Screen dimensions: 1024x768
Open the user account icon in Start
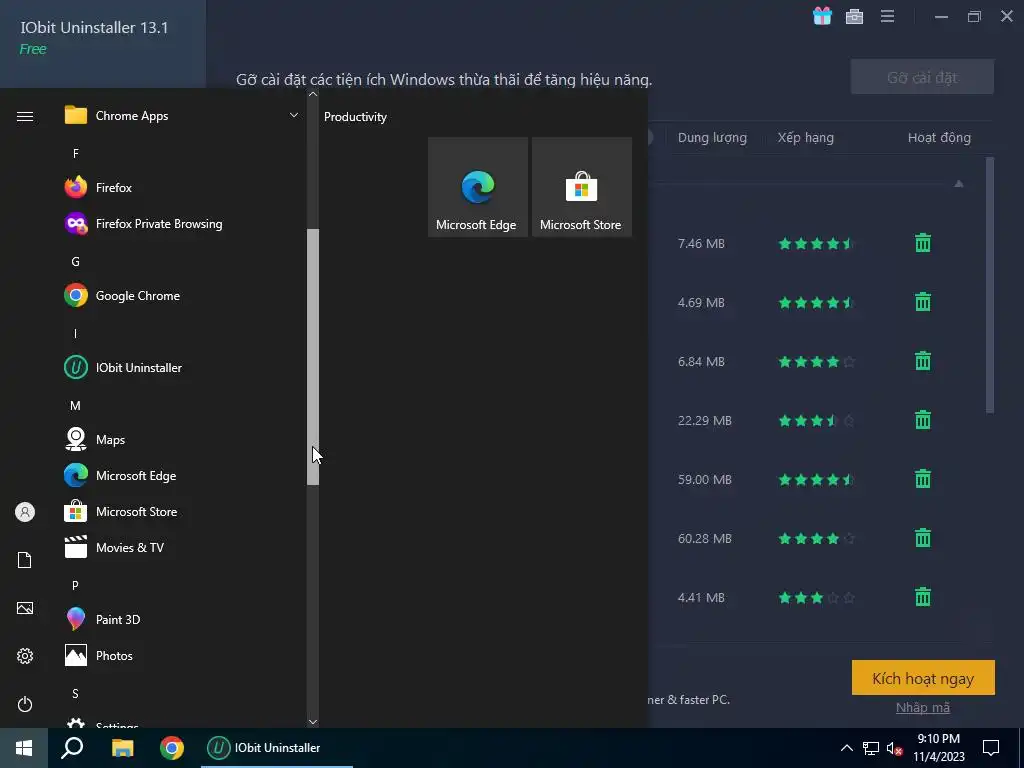pos(25,512)
